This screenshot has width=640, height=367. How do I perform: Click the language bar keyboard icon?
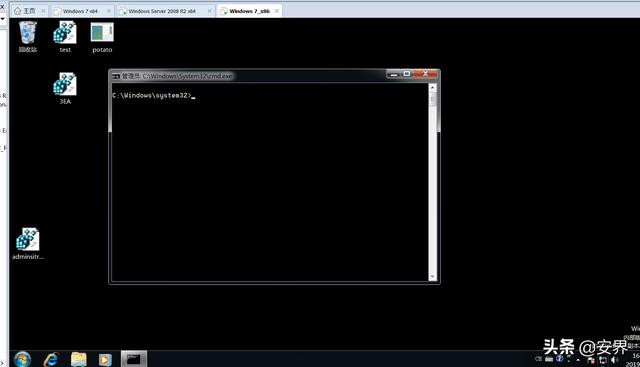click(x=549, y=359)
